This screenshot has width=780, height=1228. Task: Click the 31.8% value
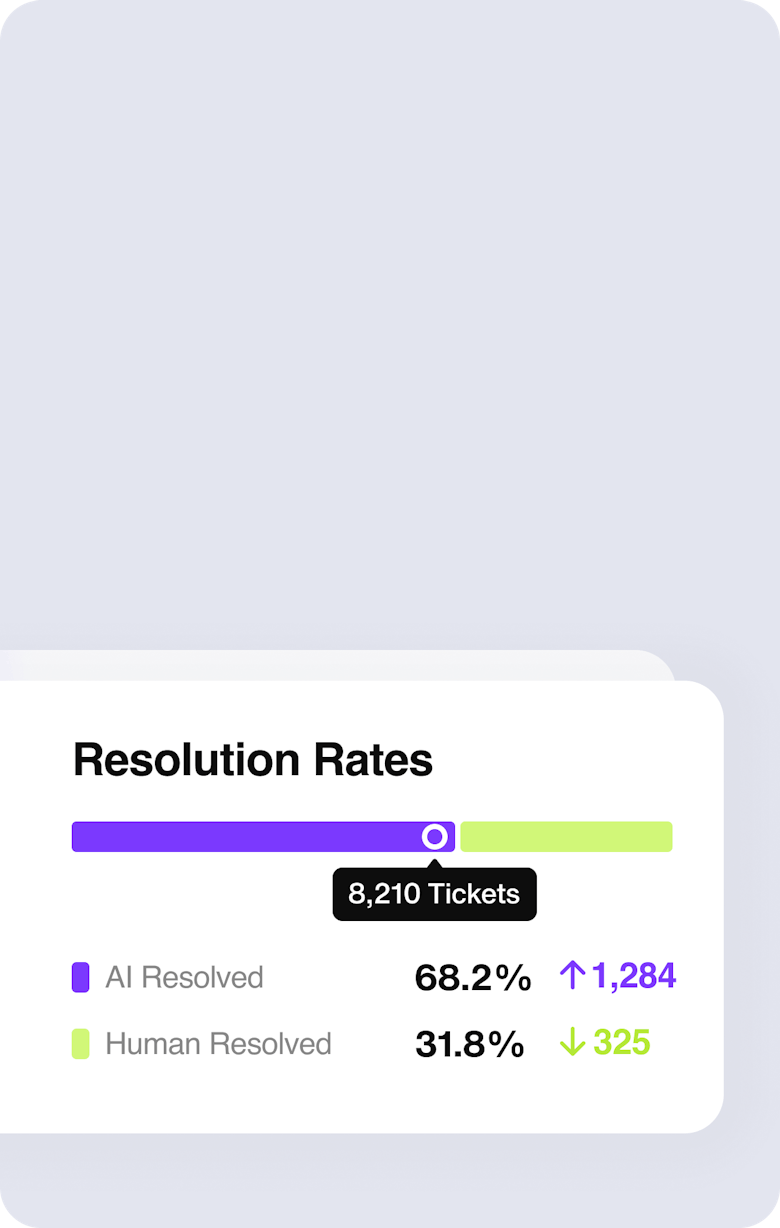(470, 1045)
